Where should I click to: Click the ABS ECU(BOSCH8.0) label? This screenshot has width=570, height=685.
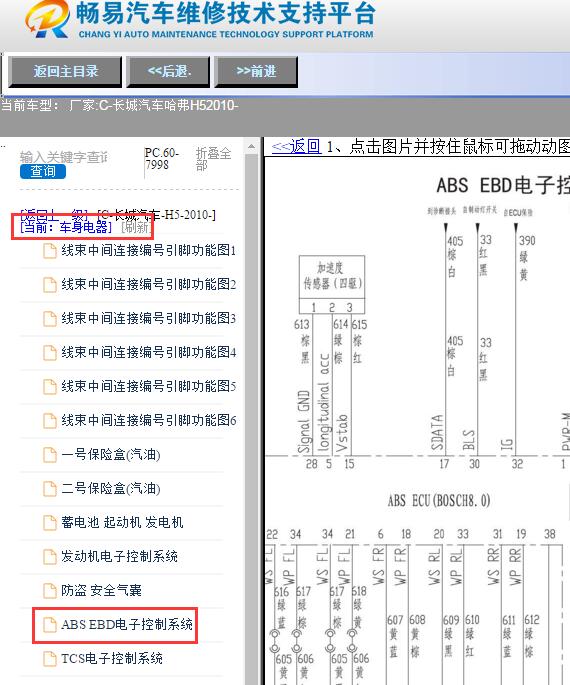point(439,501)
